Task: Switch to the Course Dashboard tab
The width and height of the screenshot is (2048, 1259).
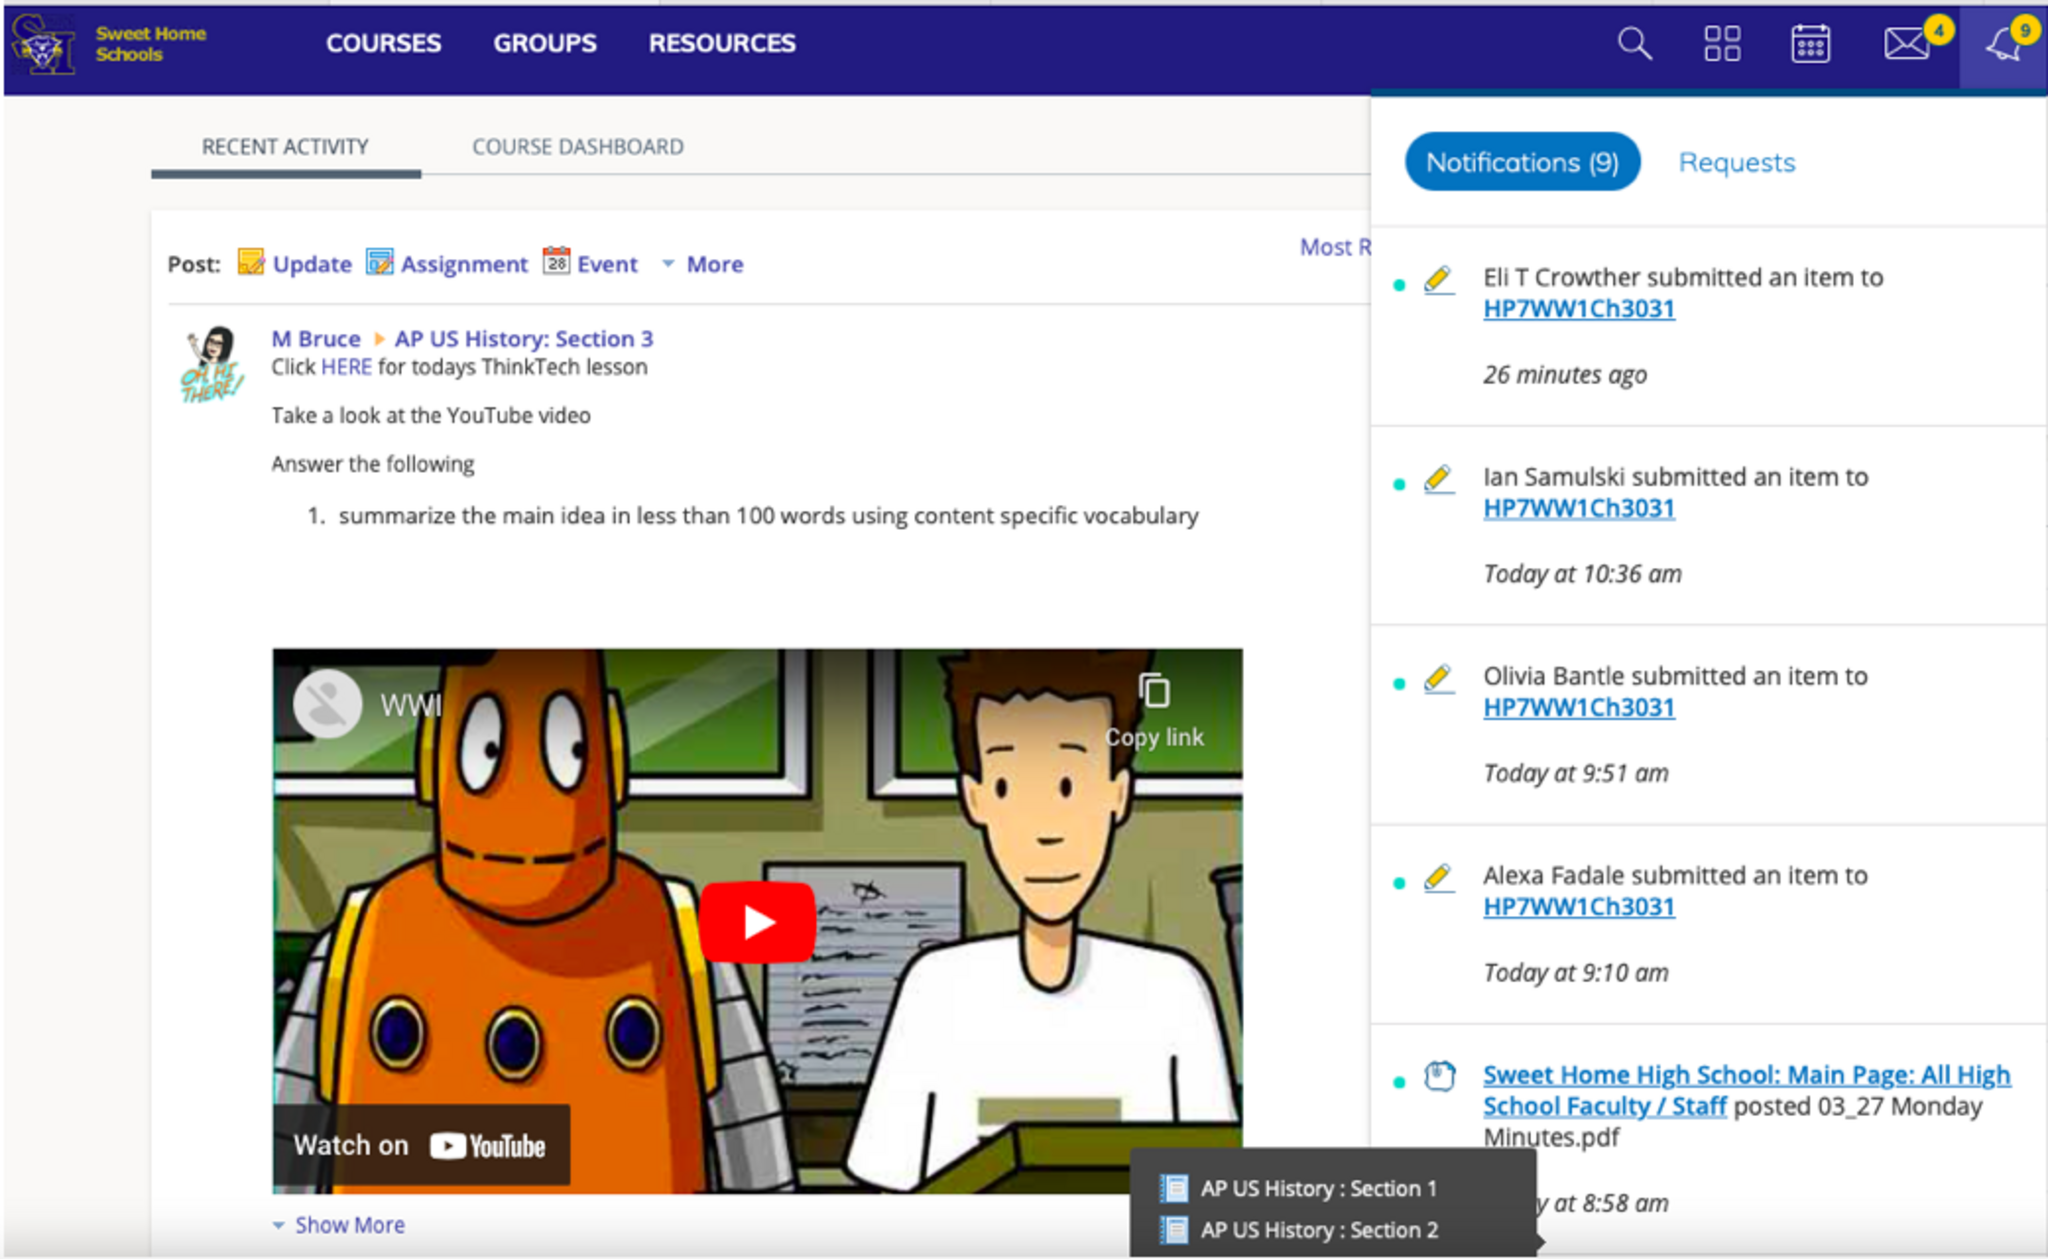Action: pos(577,147)
